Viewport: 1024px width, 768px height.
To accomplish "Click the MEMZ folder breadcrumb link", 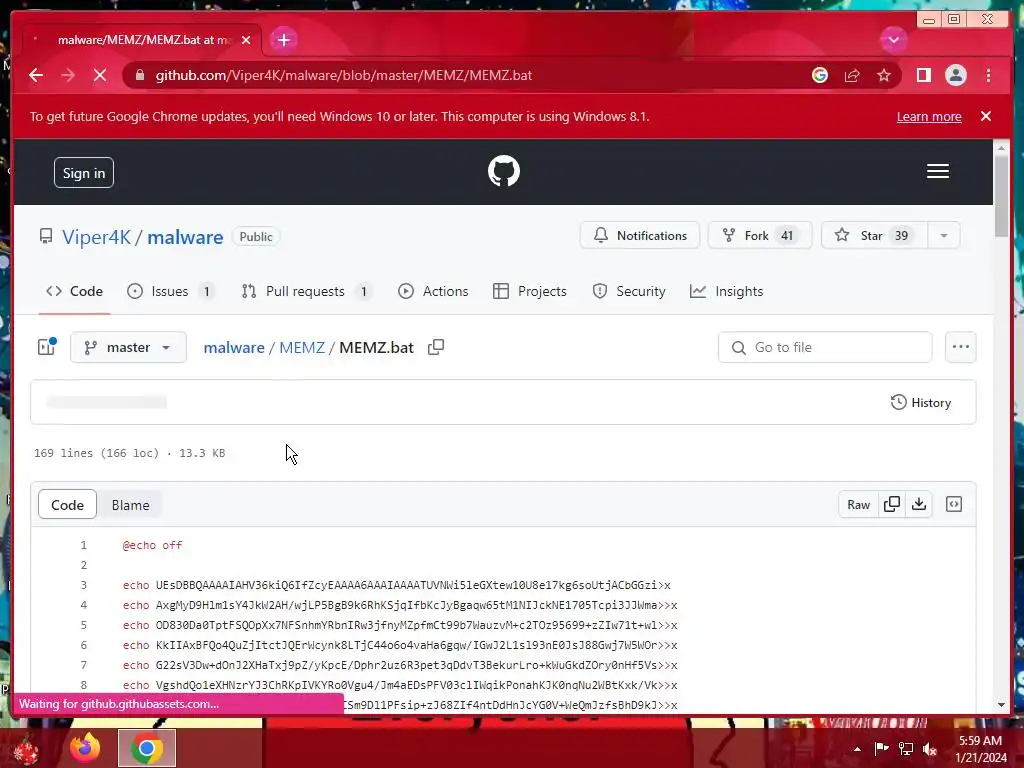I will (302, 347).
